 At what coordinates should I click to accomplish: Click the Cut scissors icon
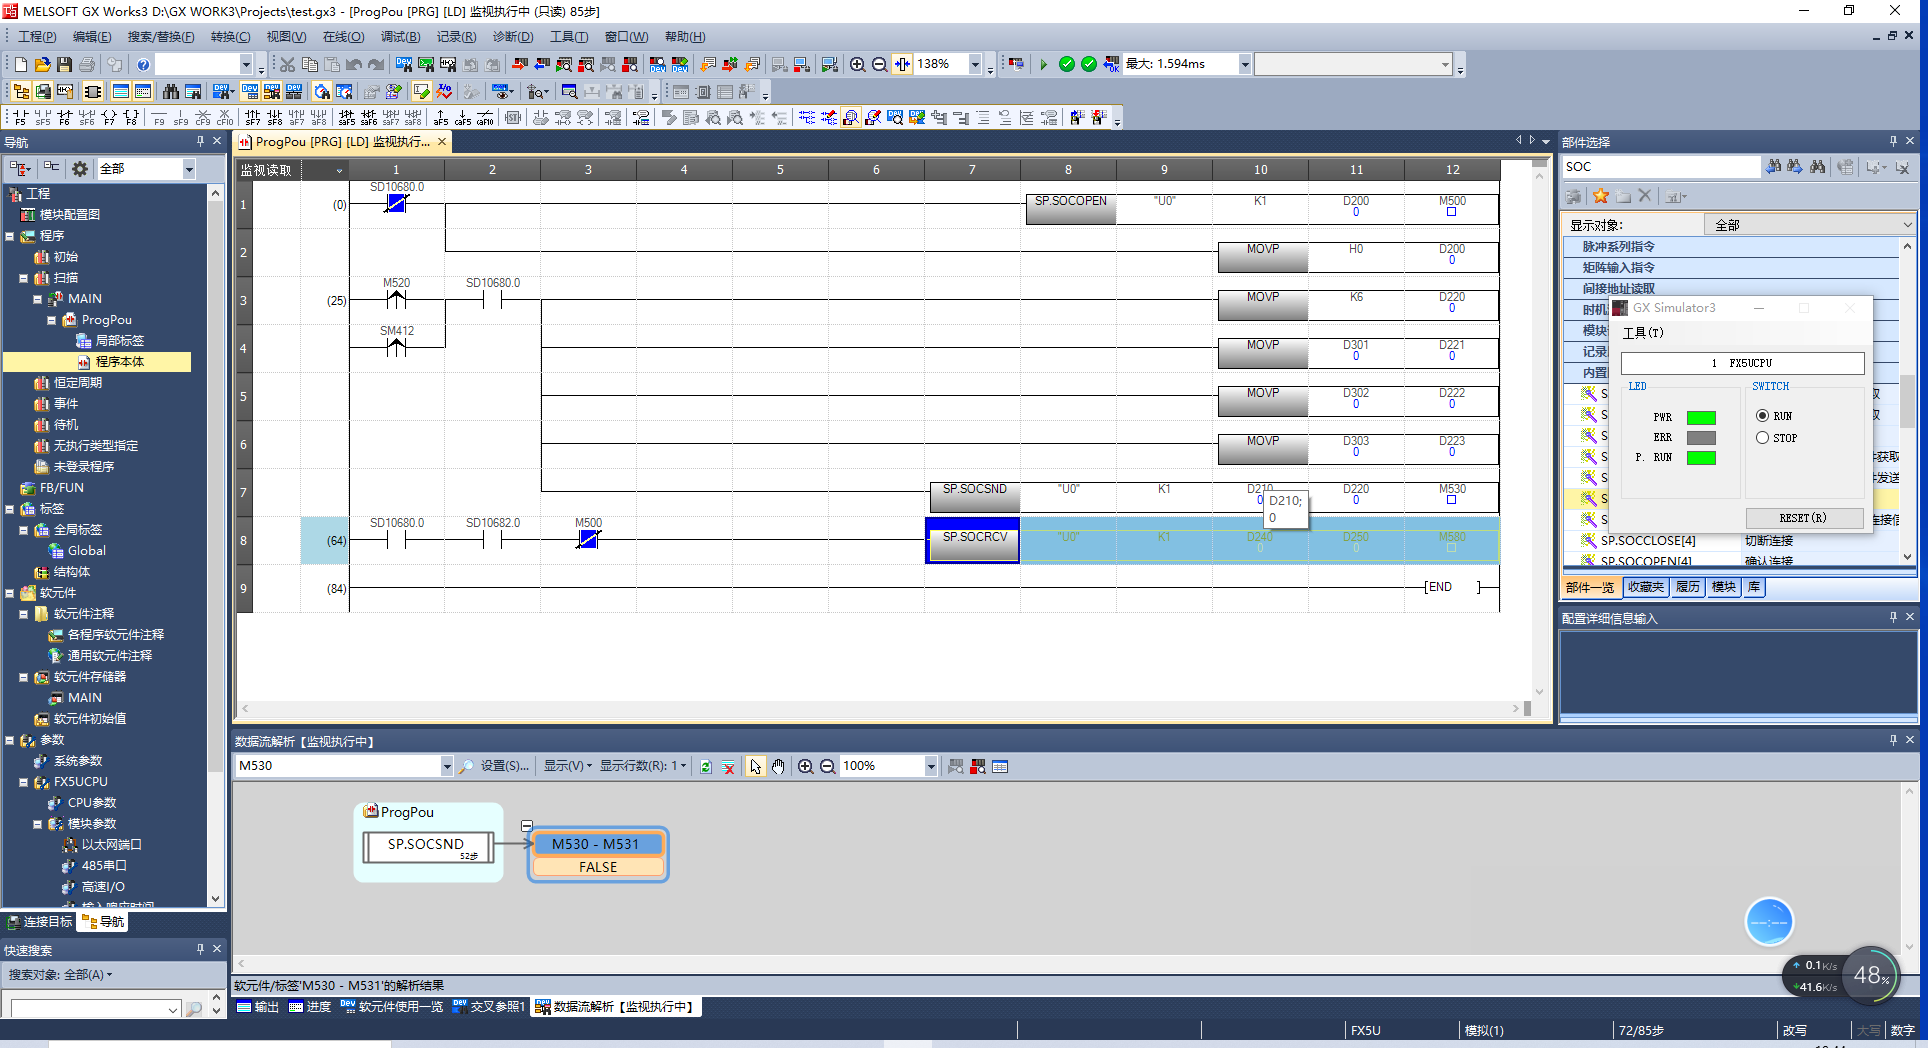[288, 64]
